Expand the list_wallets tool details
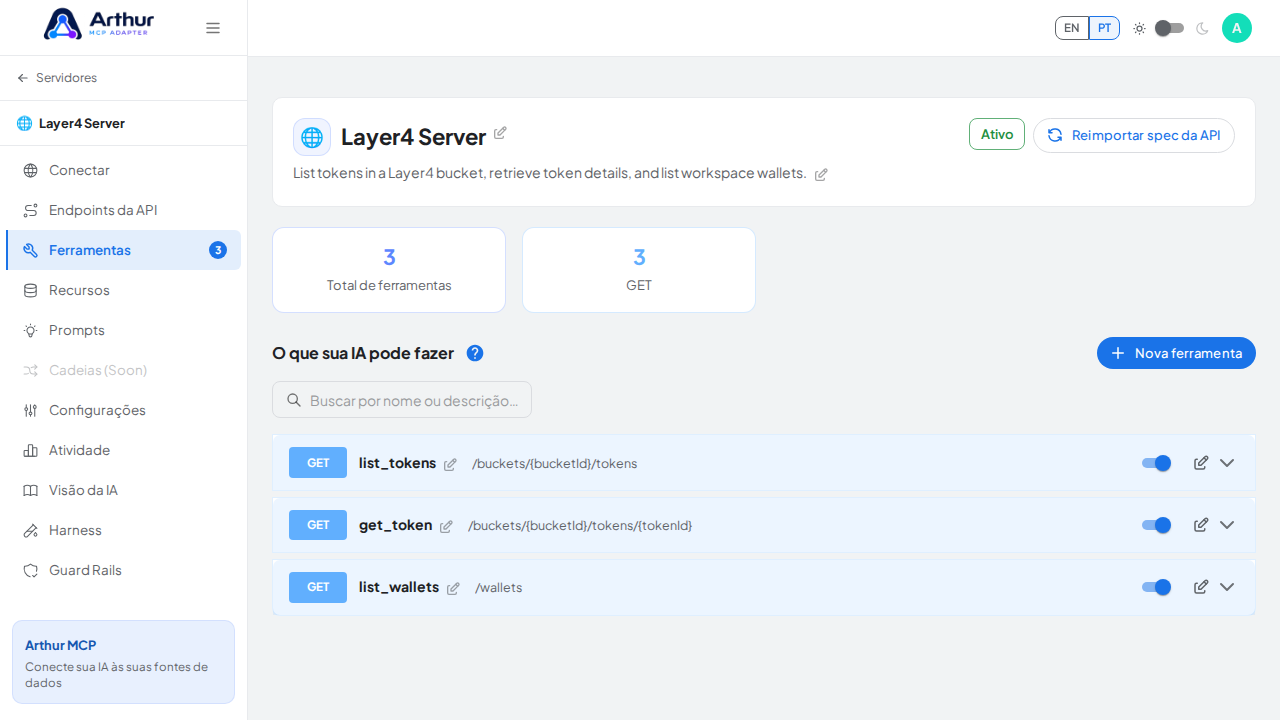1280x720 pixels. 1227,587
